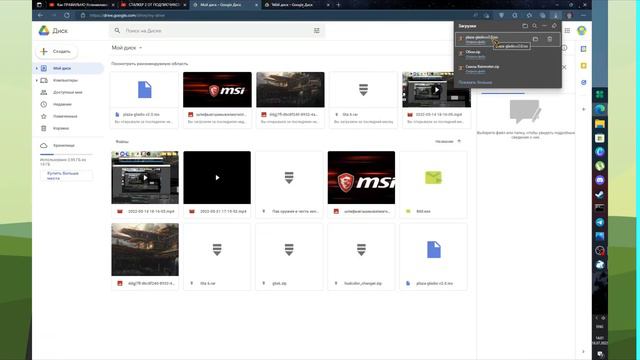Focus the Поиск на Диске search field

click(x=216, y=31)
